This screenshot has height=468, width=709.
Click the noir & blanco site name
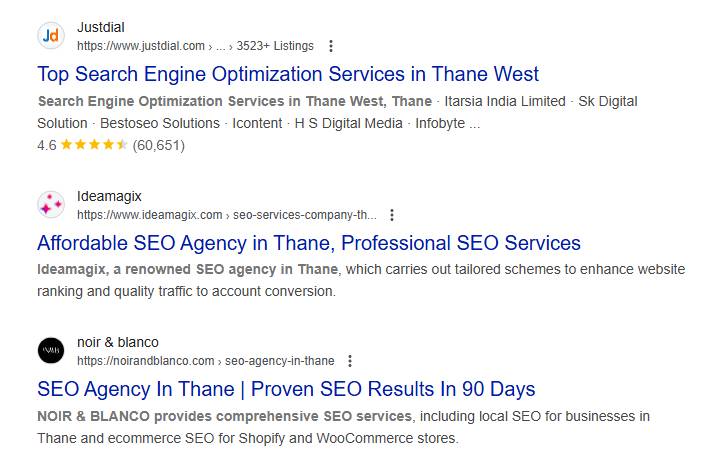point(118,342)
